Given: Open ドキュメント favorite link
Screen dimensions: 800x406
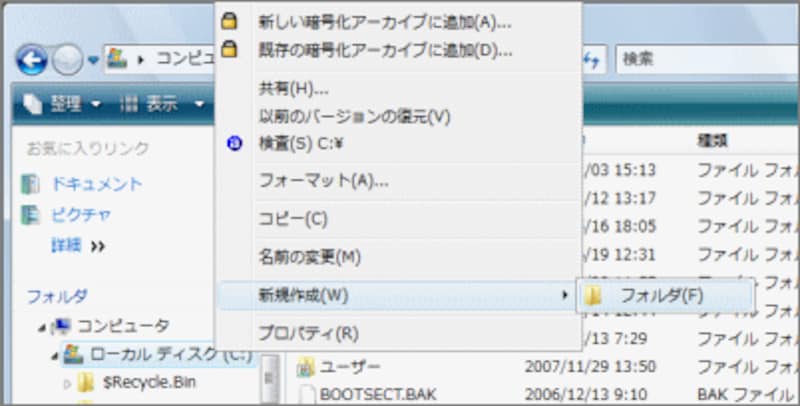Looking at the screenshot, I should [x=97, y=184].
